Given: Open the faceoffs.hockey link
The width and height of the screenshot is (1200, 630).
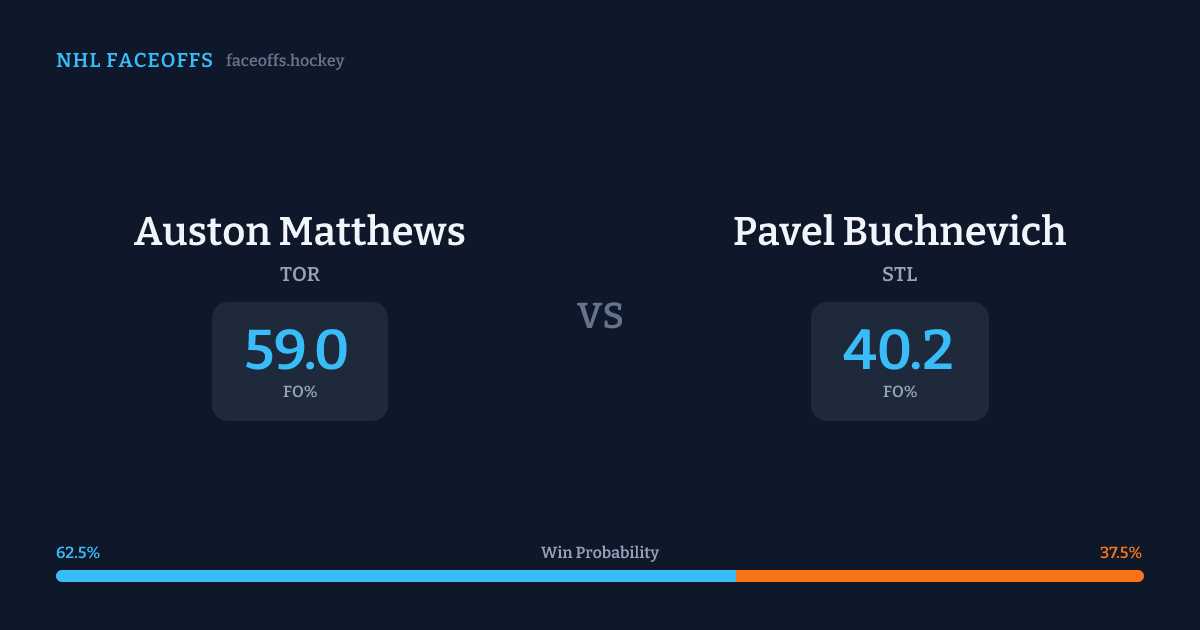Looking at the screenshot, I should 285,61.
